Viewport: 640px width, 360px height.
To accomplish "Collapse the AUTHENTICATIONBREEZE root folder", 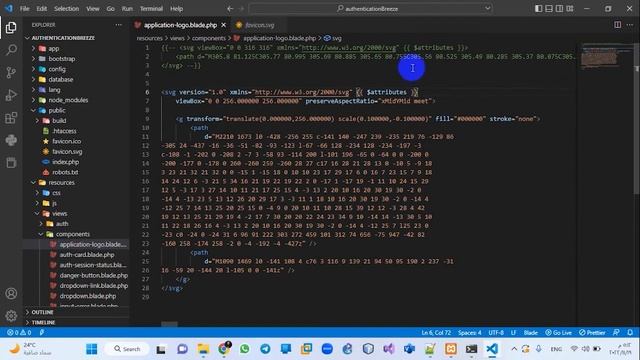I will pos(63,38).
